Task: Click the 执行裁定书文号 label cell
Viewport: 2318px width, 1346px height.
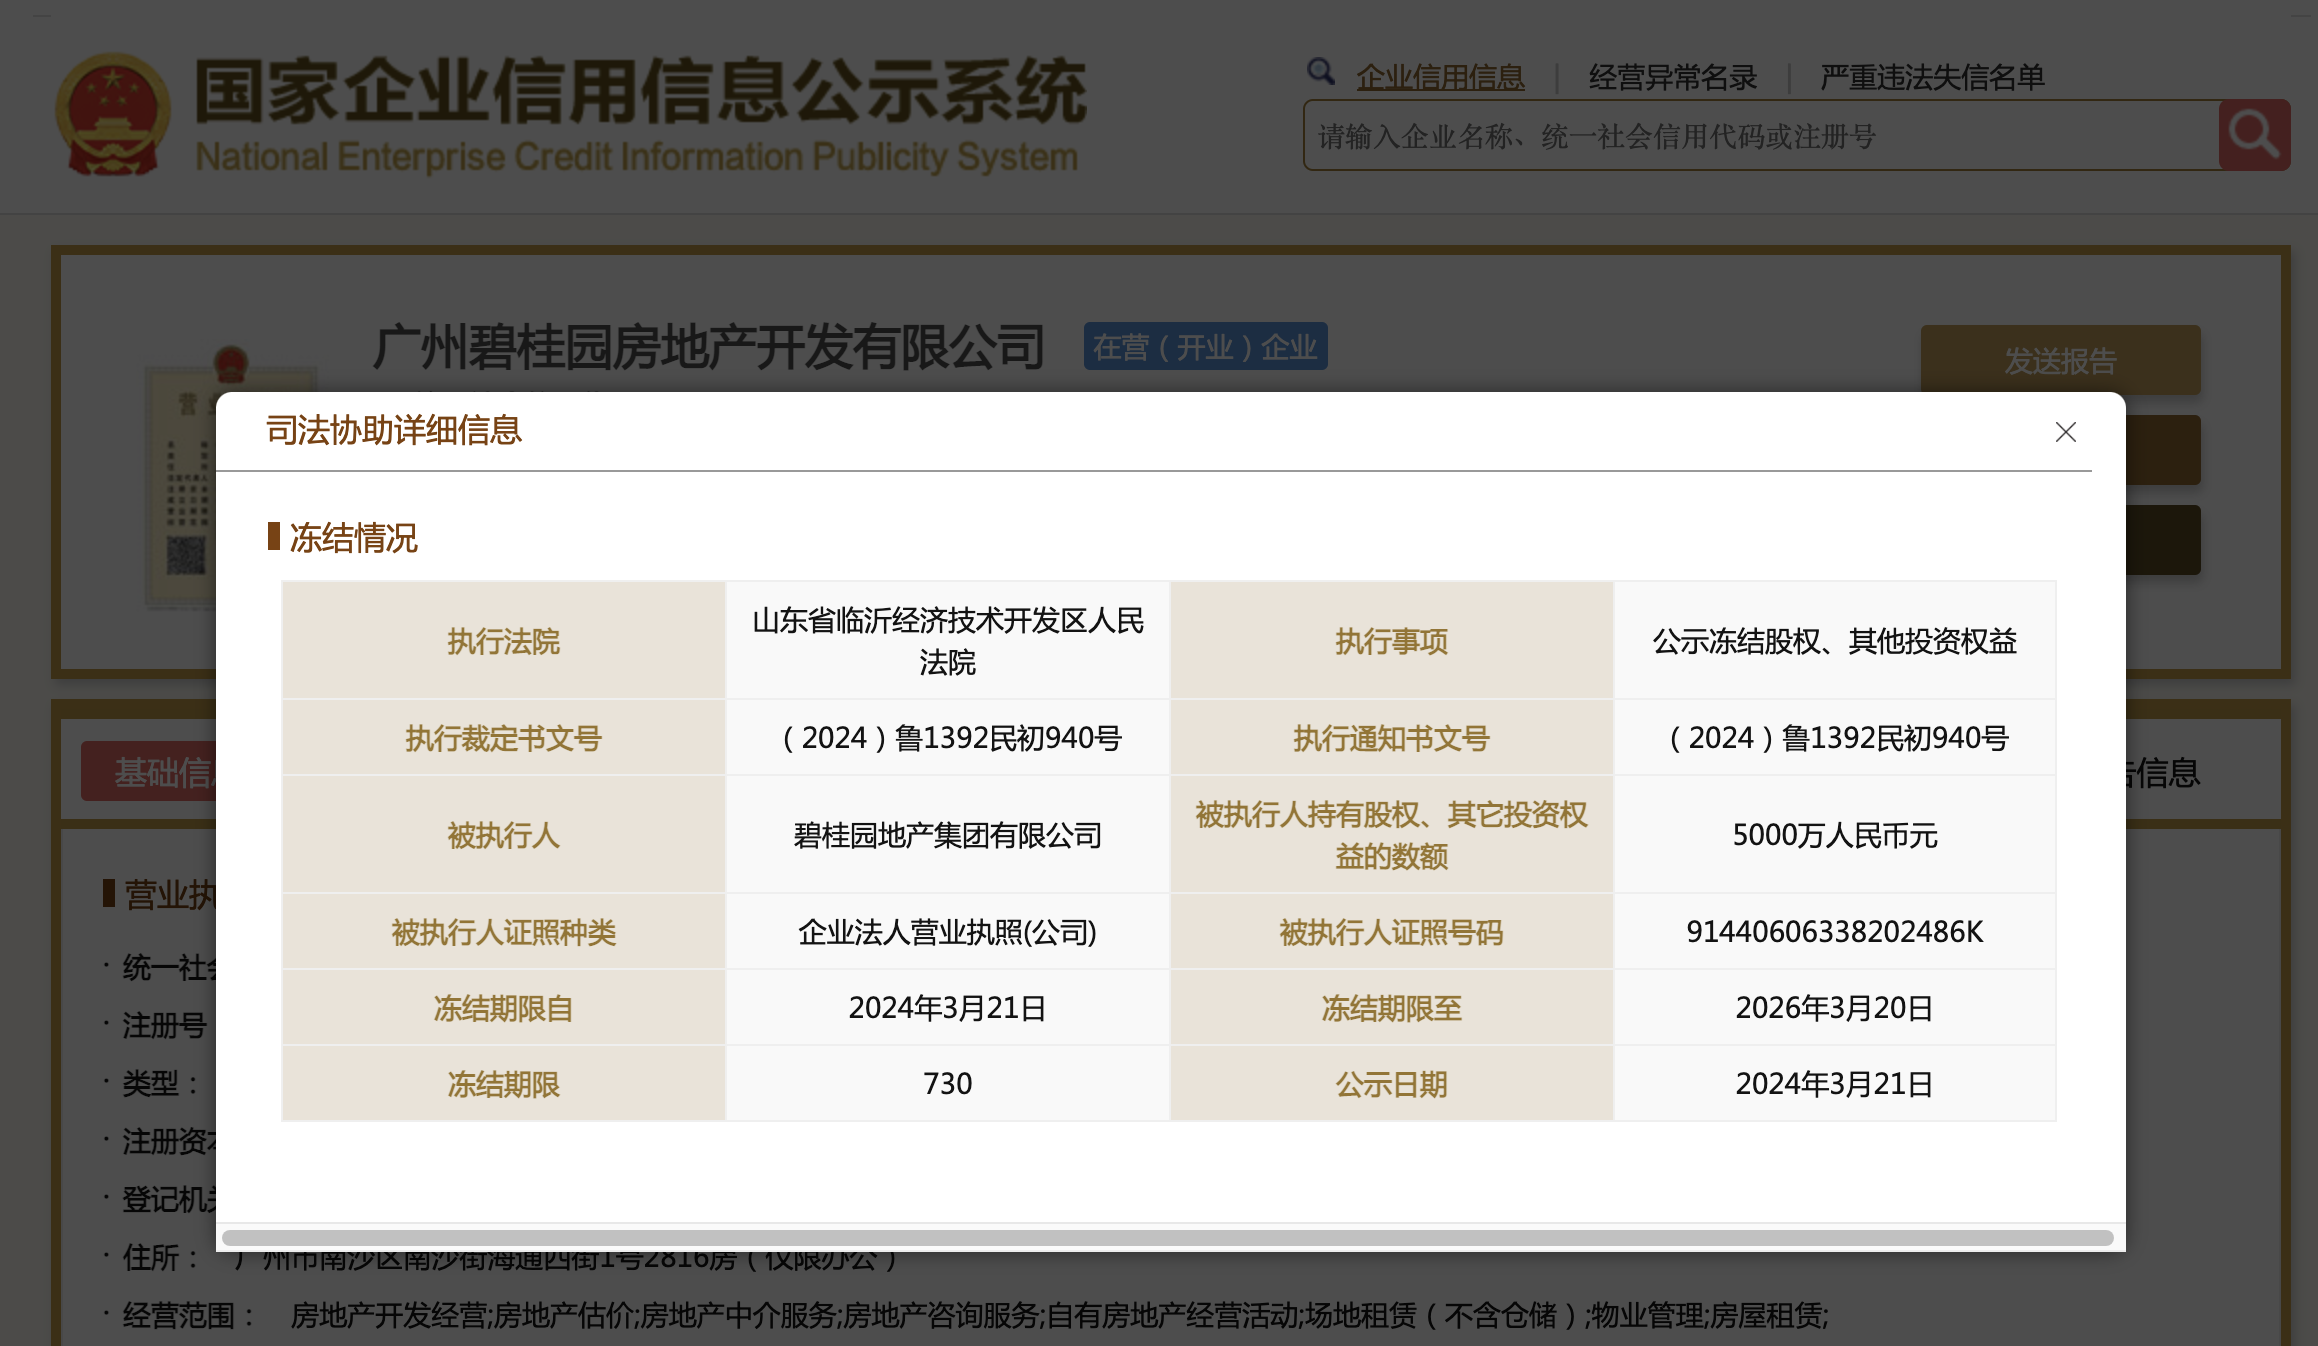Action: [x=504, y=738]
